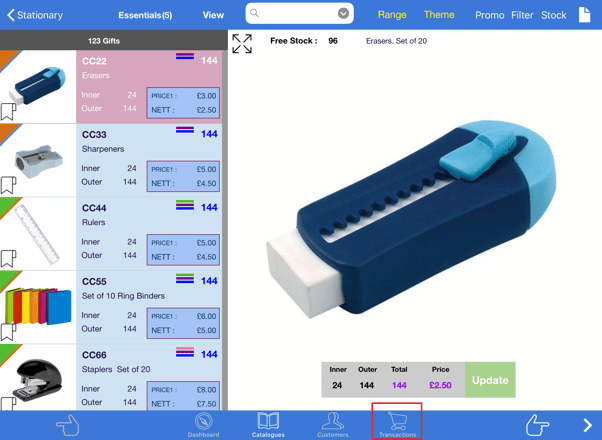The image size is (602, 440).
Task: Switch to the Customers tab
Action: 333,424
